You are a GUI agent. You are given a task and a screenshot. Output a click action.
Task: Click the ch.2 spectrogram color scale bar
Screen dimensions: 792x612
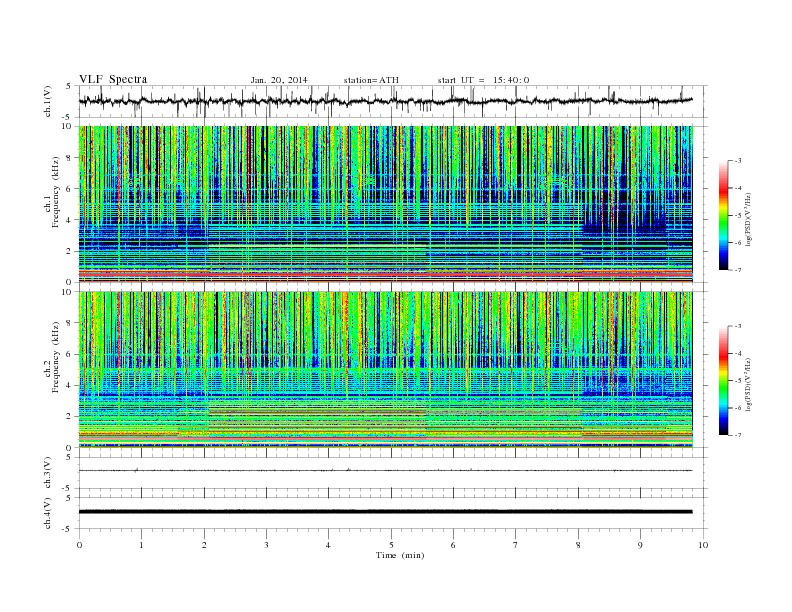723,380
